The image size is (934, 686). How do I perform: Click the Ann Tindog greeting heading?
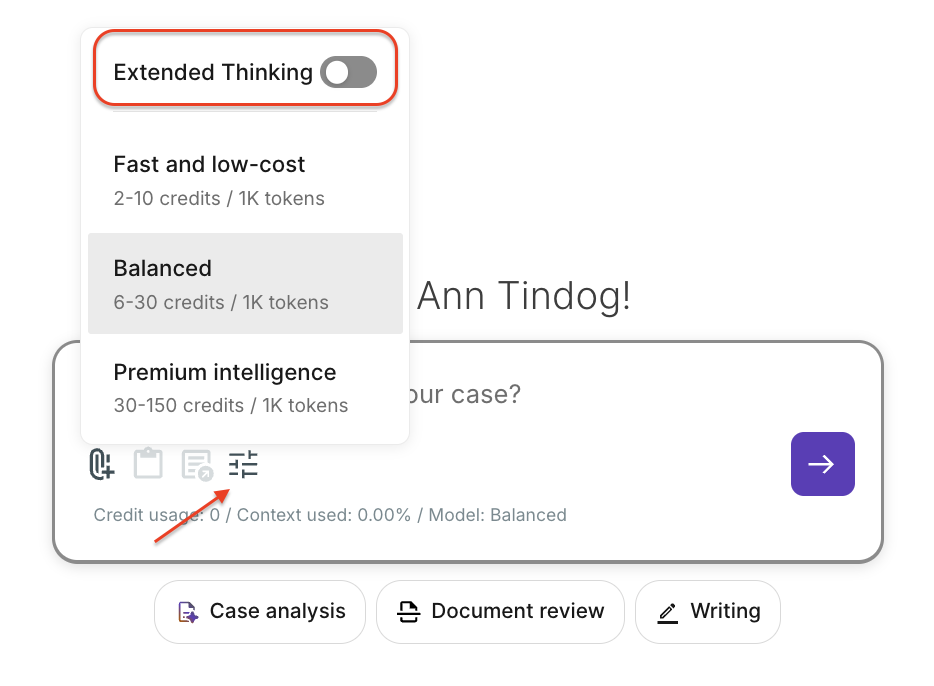click(x=523, y=296)
